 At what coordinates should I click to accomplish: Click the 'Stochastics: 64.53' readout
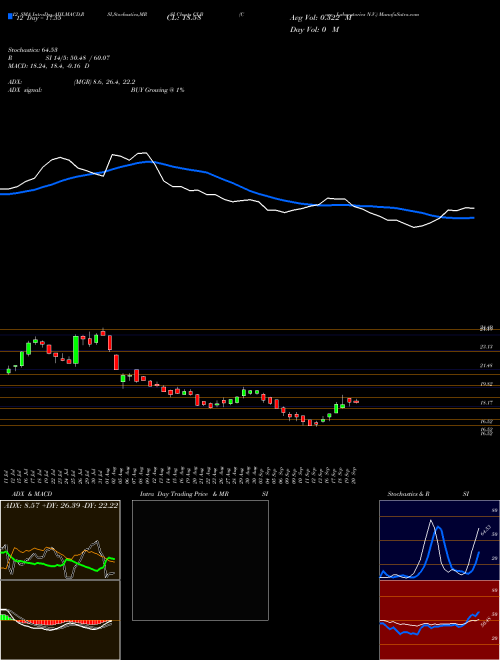click(x=32, y=50)
